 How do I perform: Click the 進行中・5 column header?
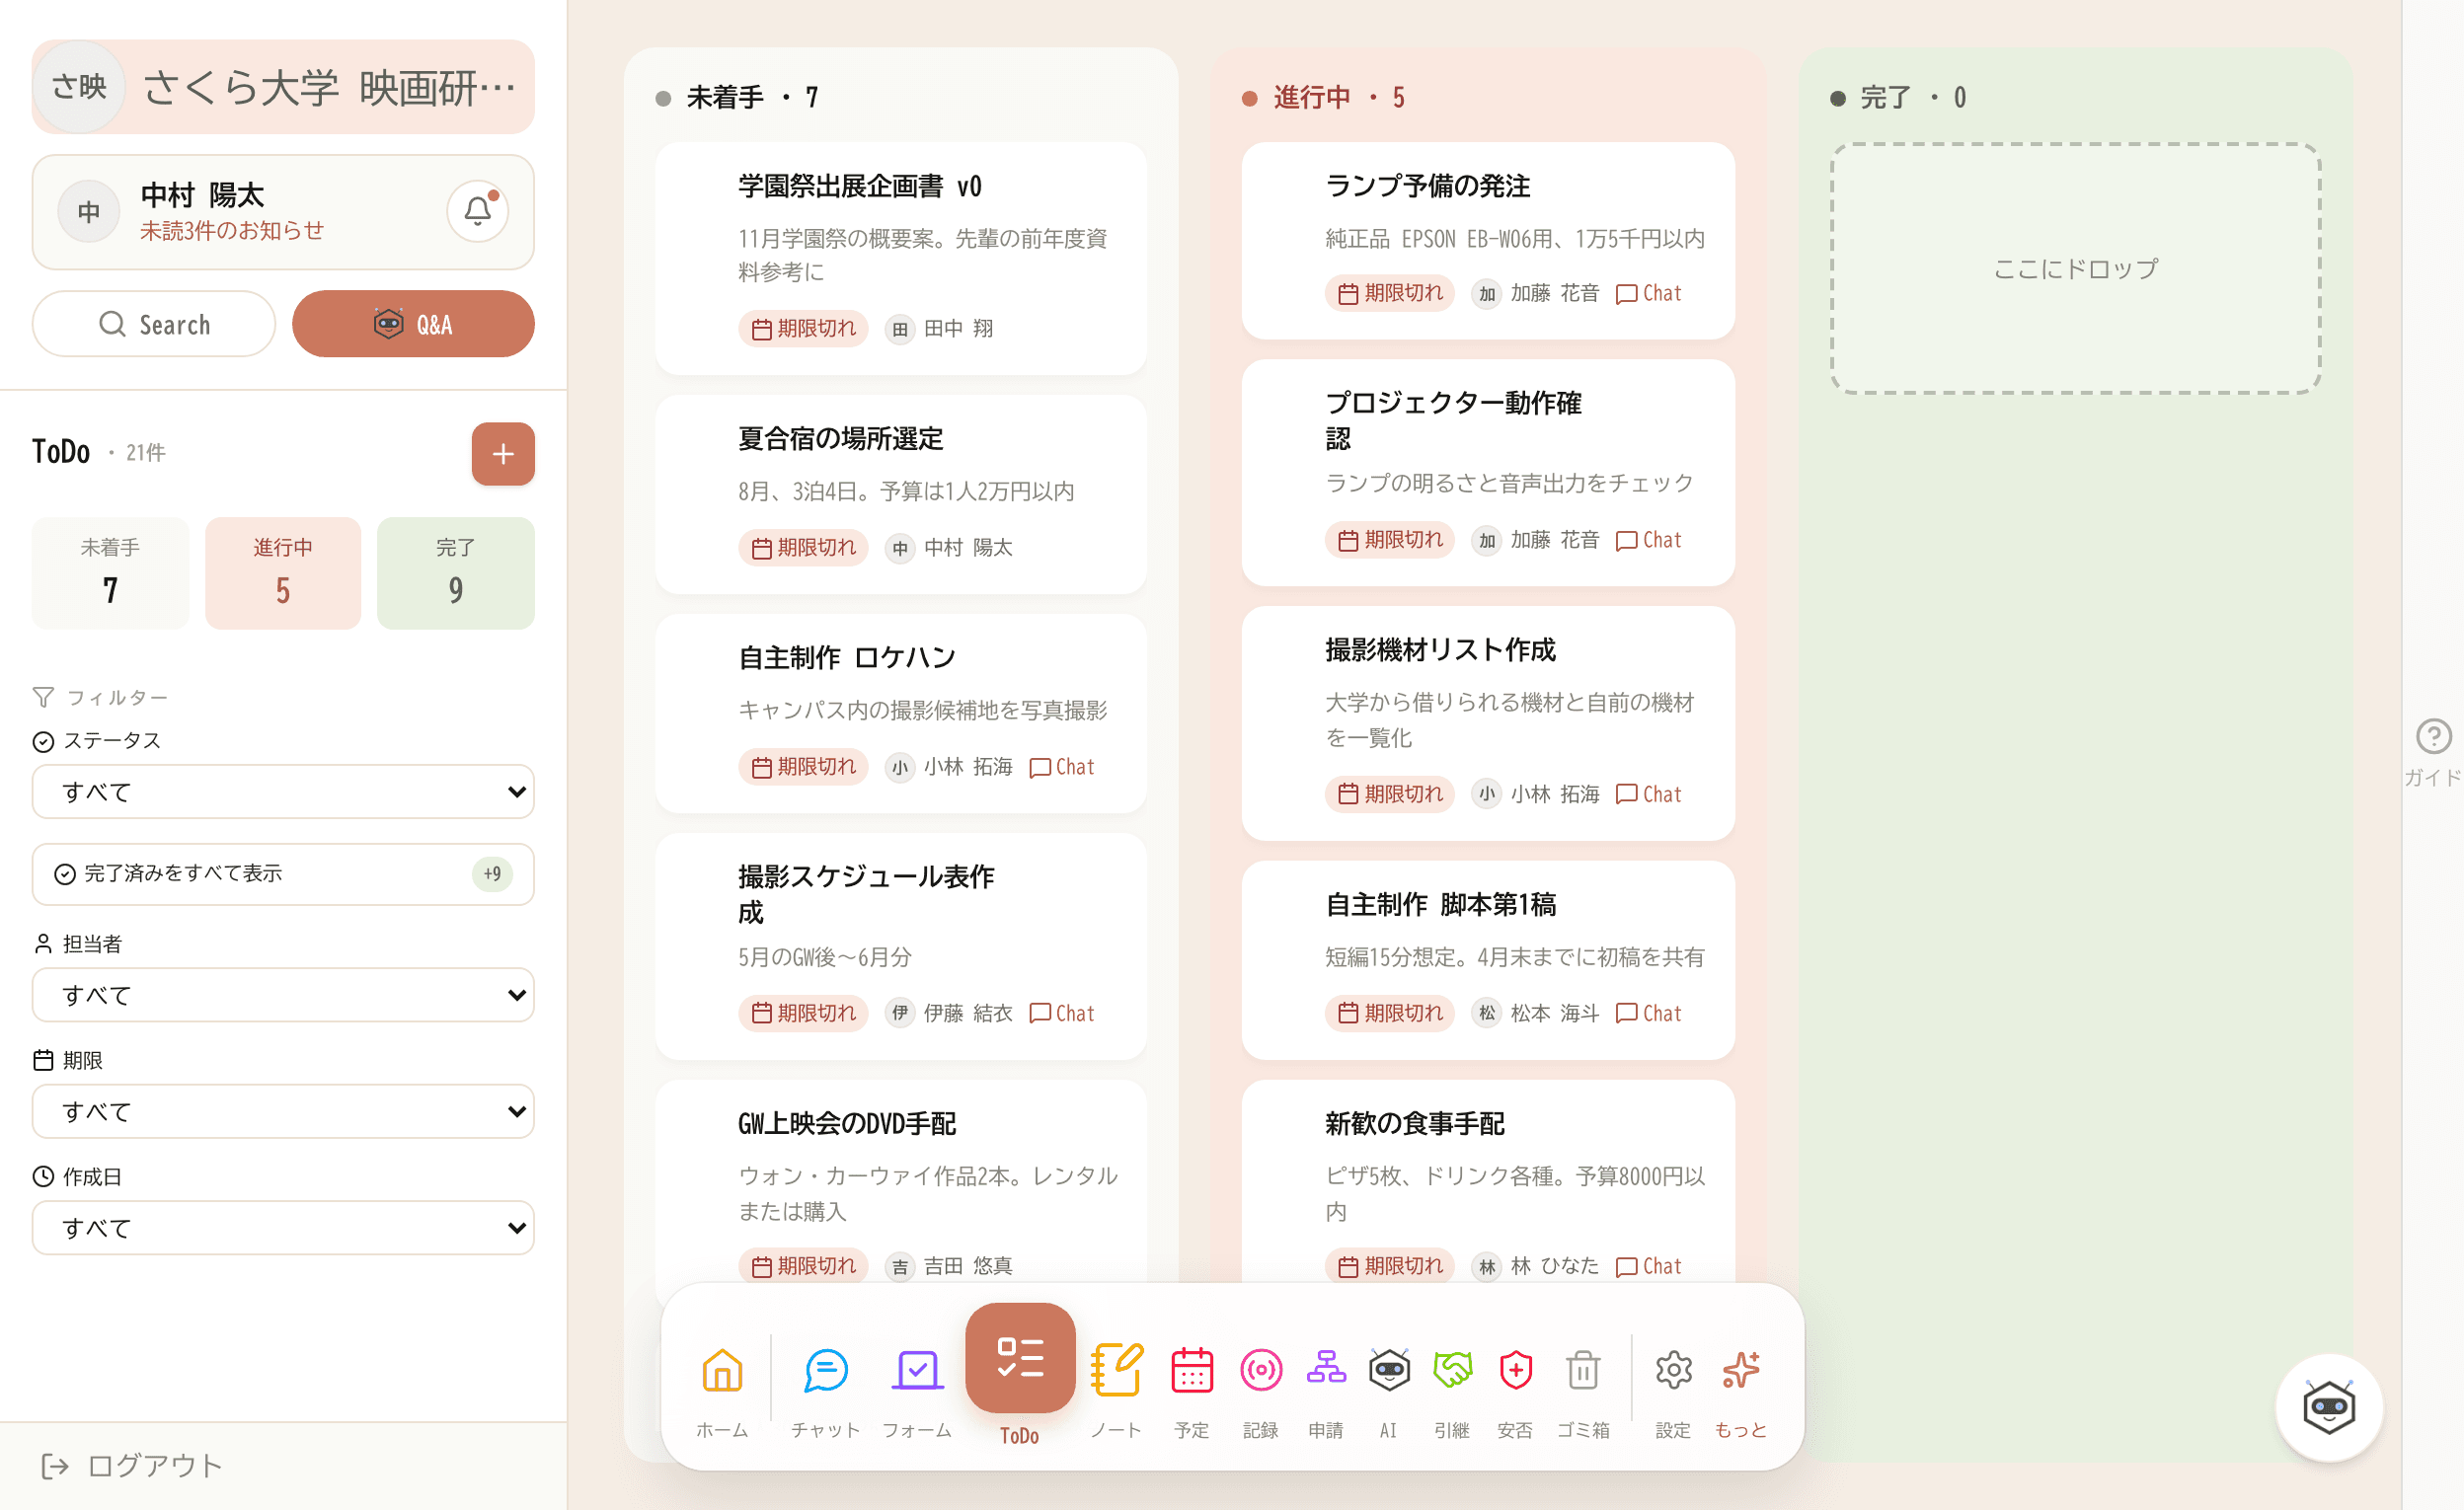tap(1324, 97)
